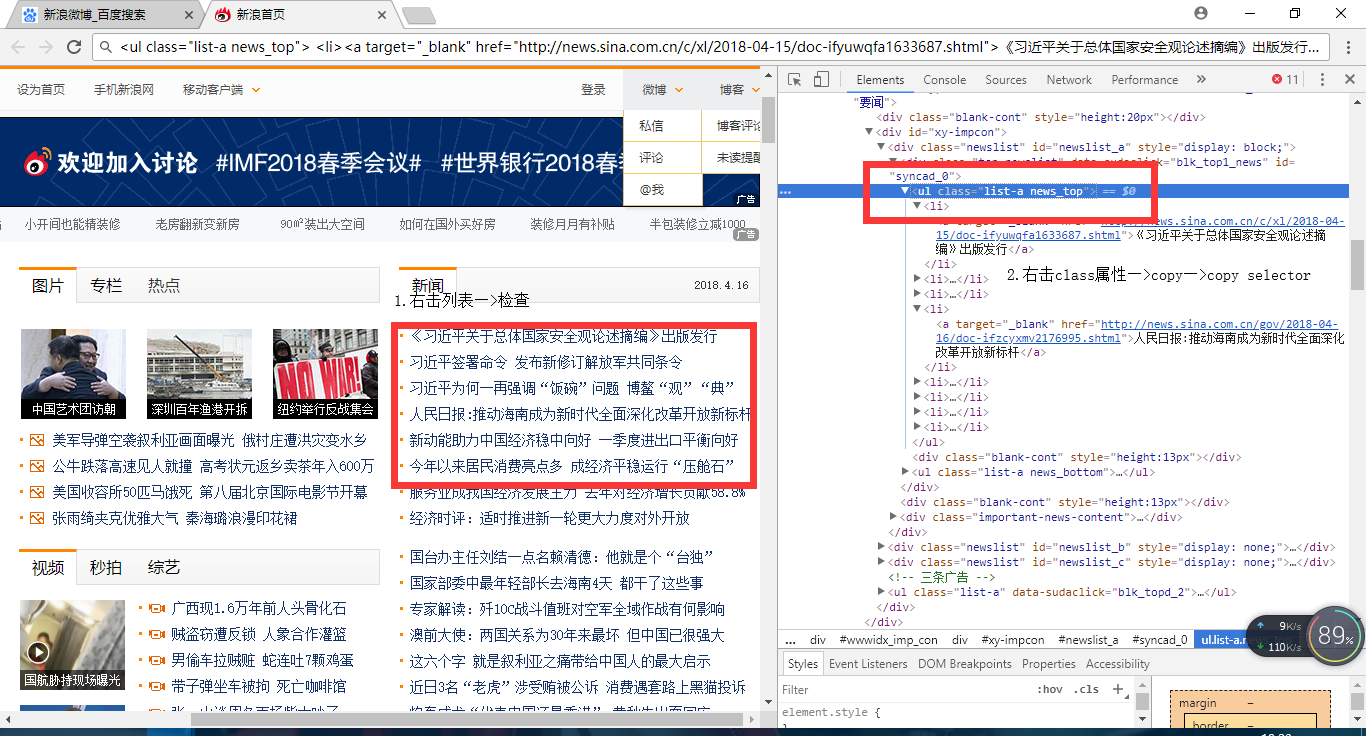The height and width of the screenshot is (736, 1366).
Task: Toggle the :hov element state panel
Action: 1050,689
